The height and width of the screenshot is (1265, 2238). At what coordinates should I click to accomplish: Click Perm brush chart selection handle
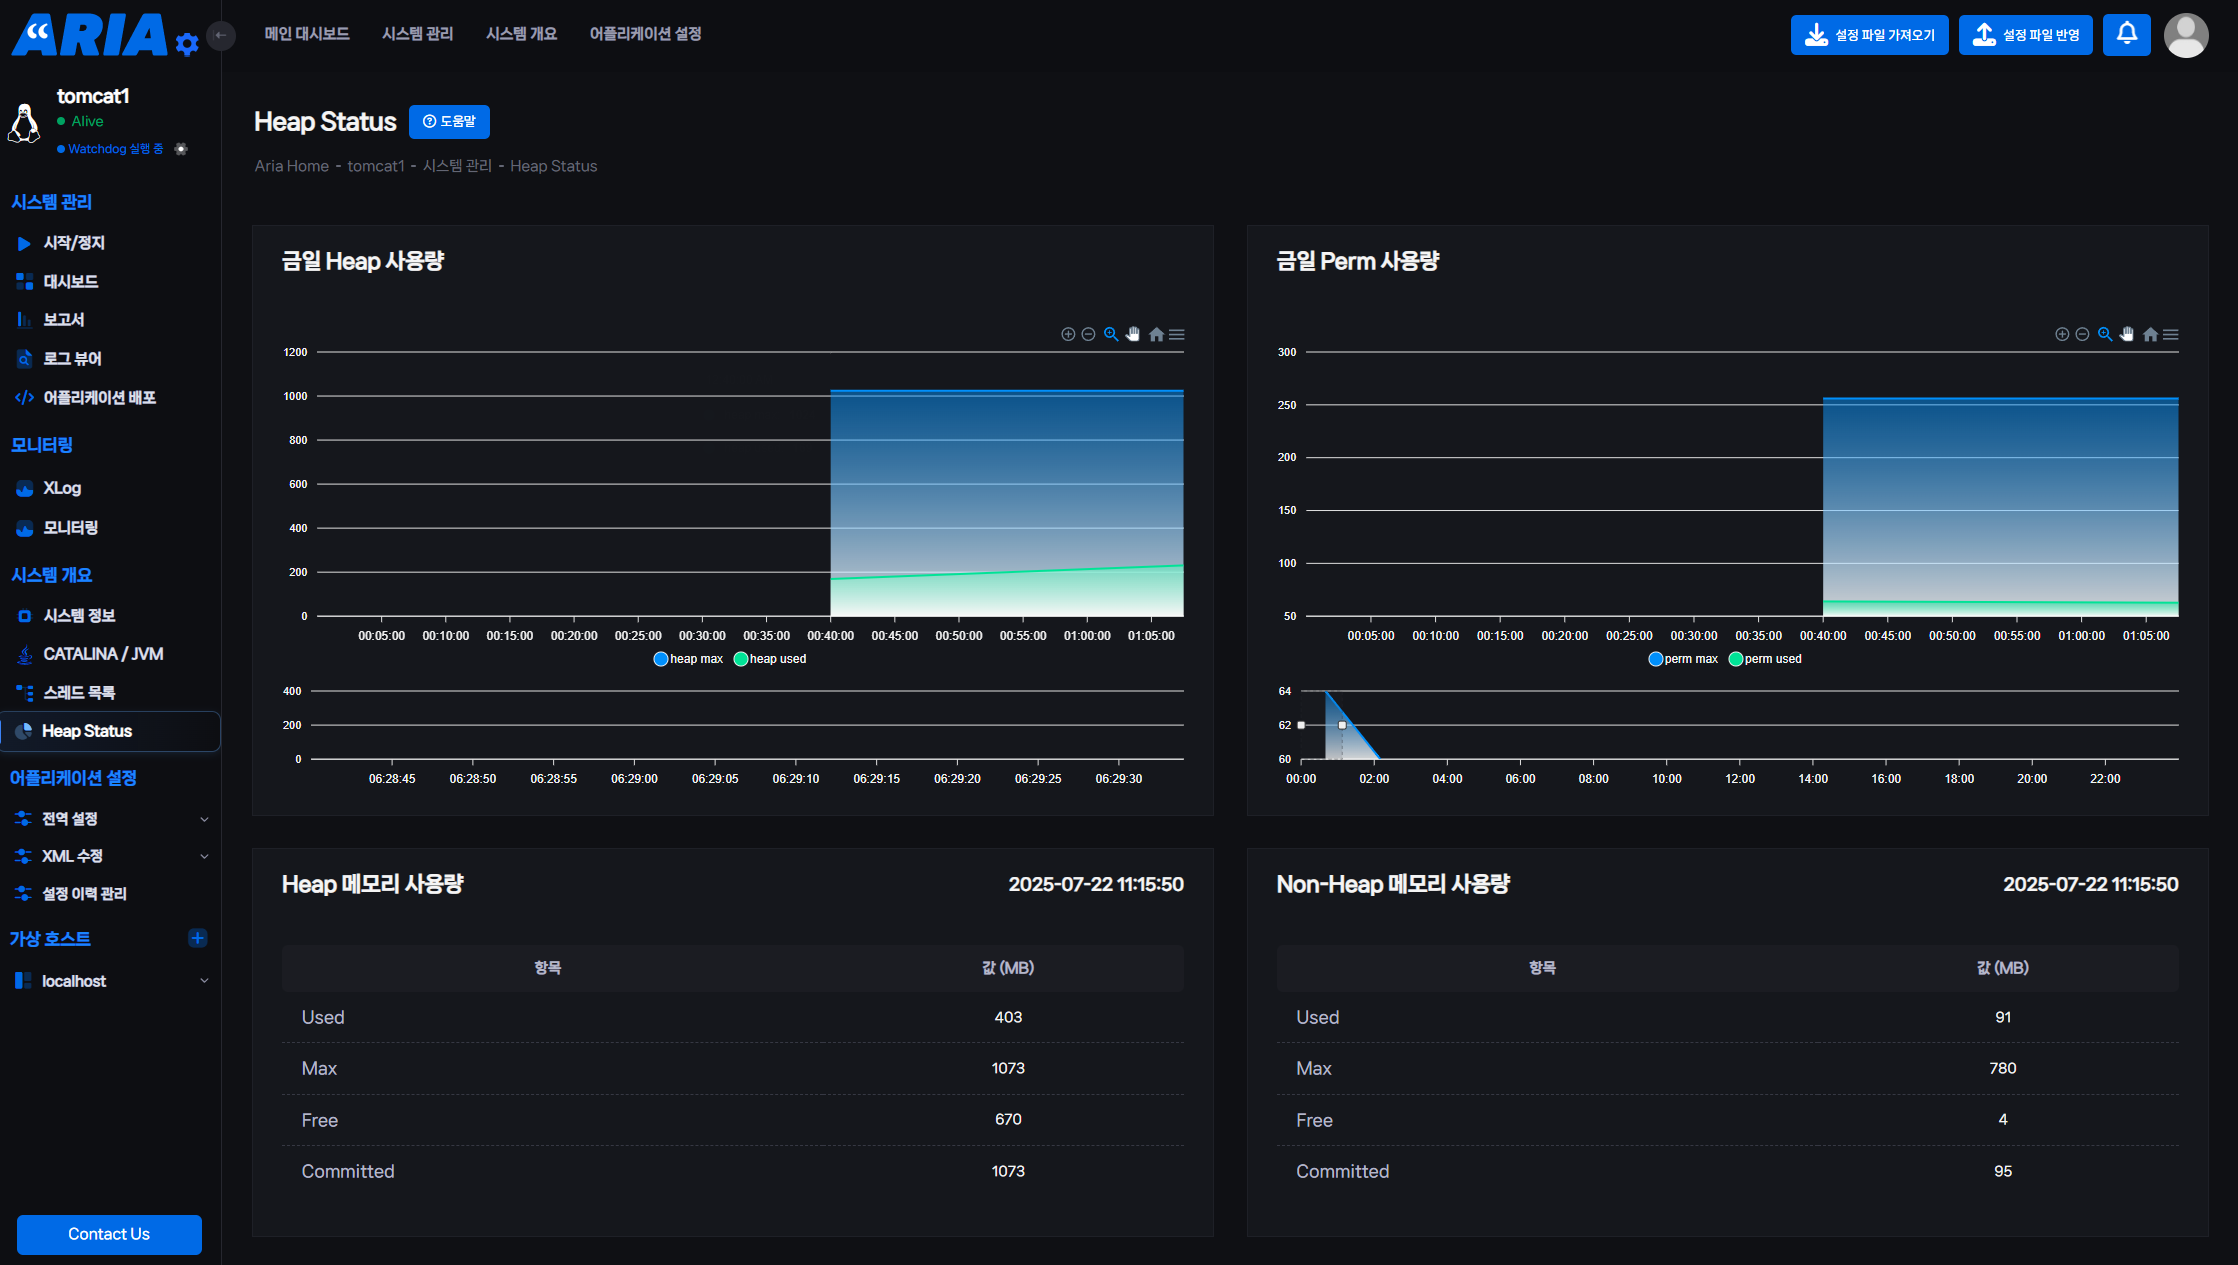tap(1342, 725)
